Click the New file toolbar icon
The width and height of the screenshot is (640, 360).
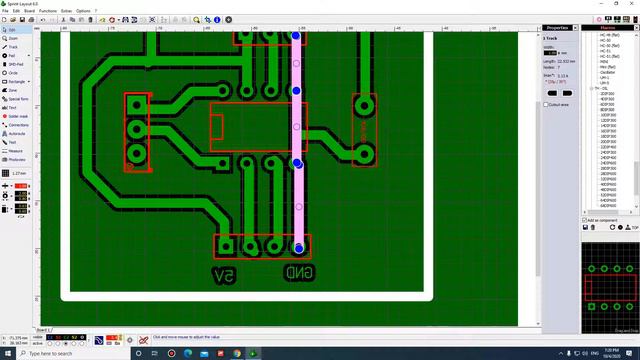[x=4, y=20]
